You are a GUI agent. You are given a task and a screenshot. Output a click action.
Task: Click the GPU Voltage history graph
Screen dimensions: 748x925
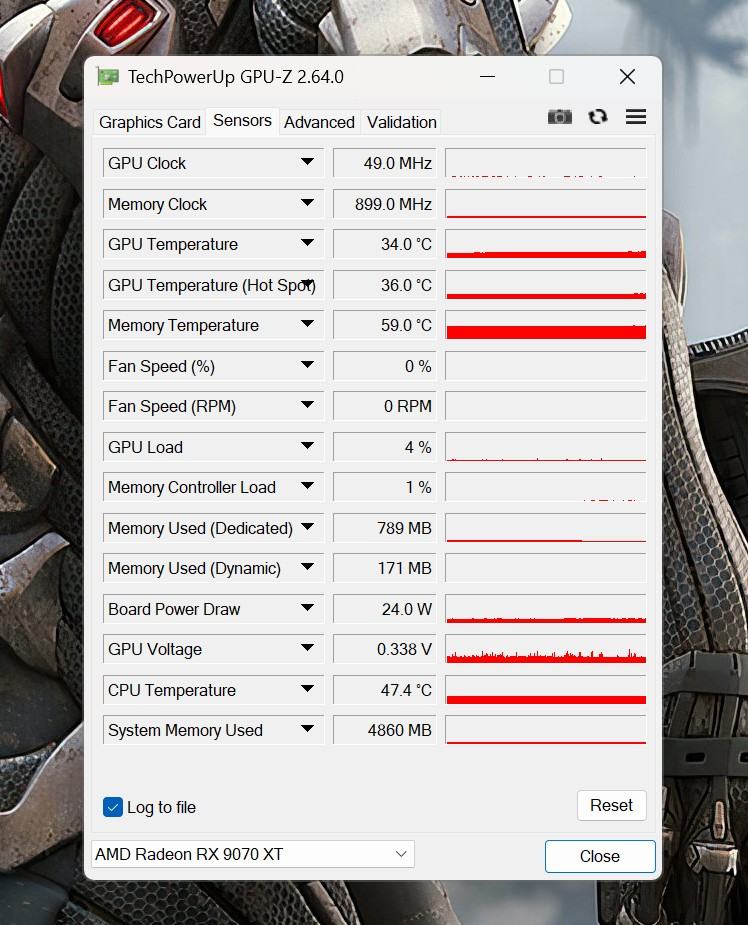tap(546, 650)
